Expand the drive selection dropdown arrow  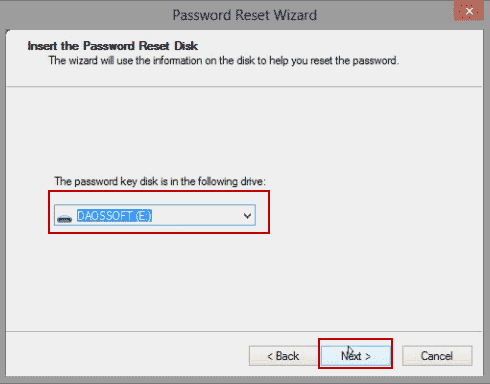tap(247, 216)
